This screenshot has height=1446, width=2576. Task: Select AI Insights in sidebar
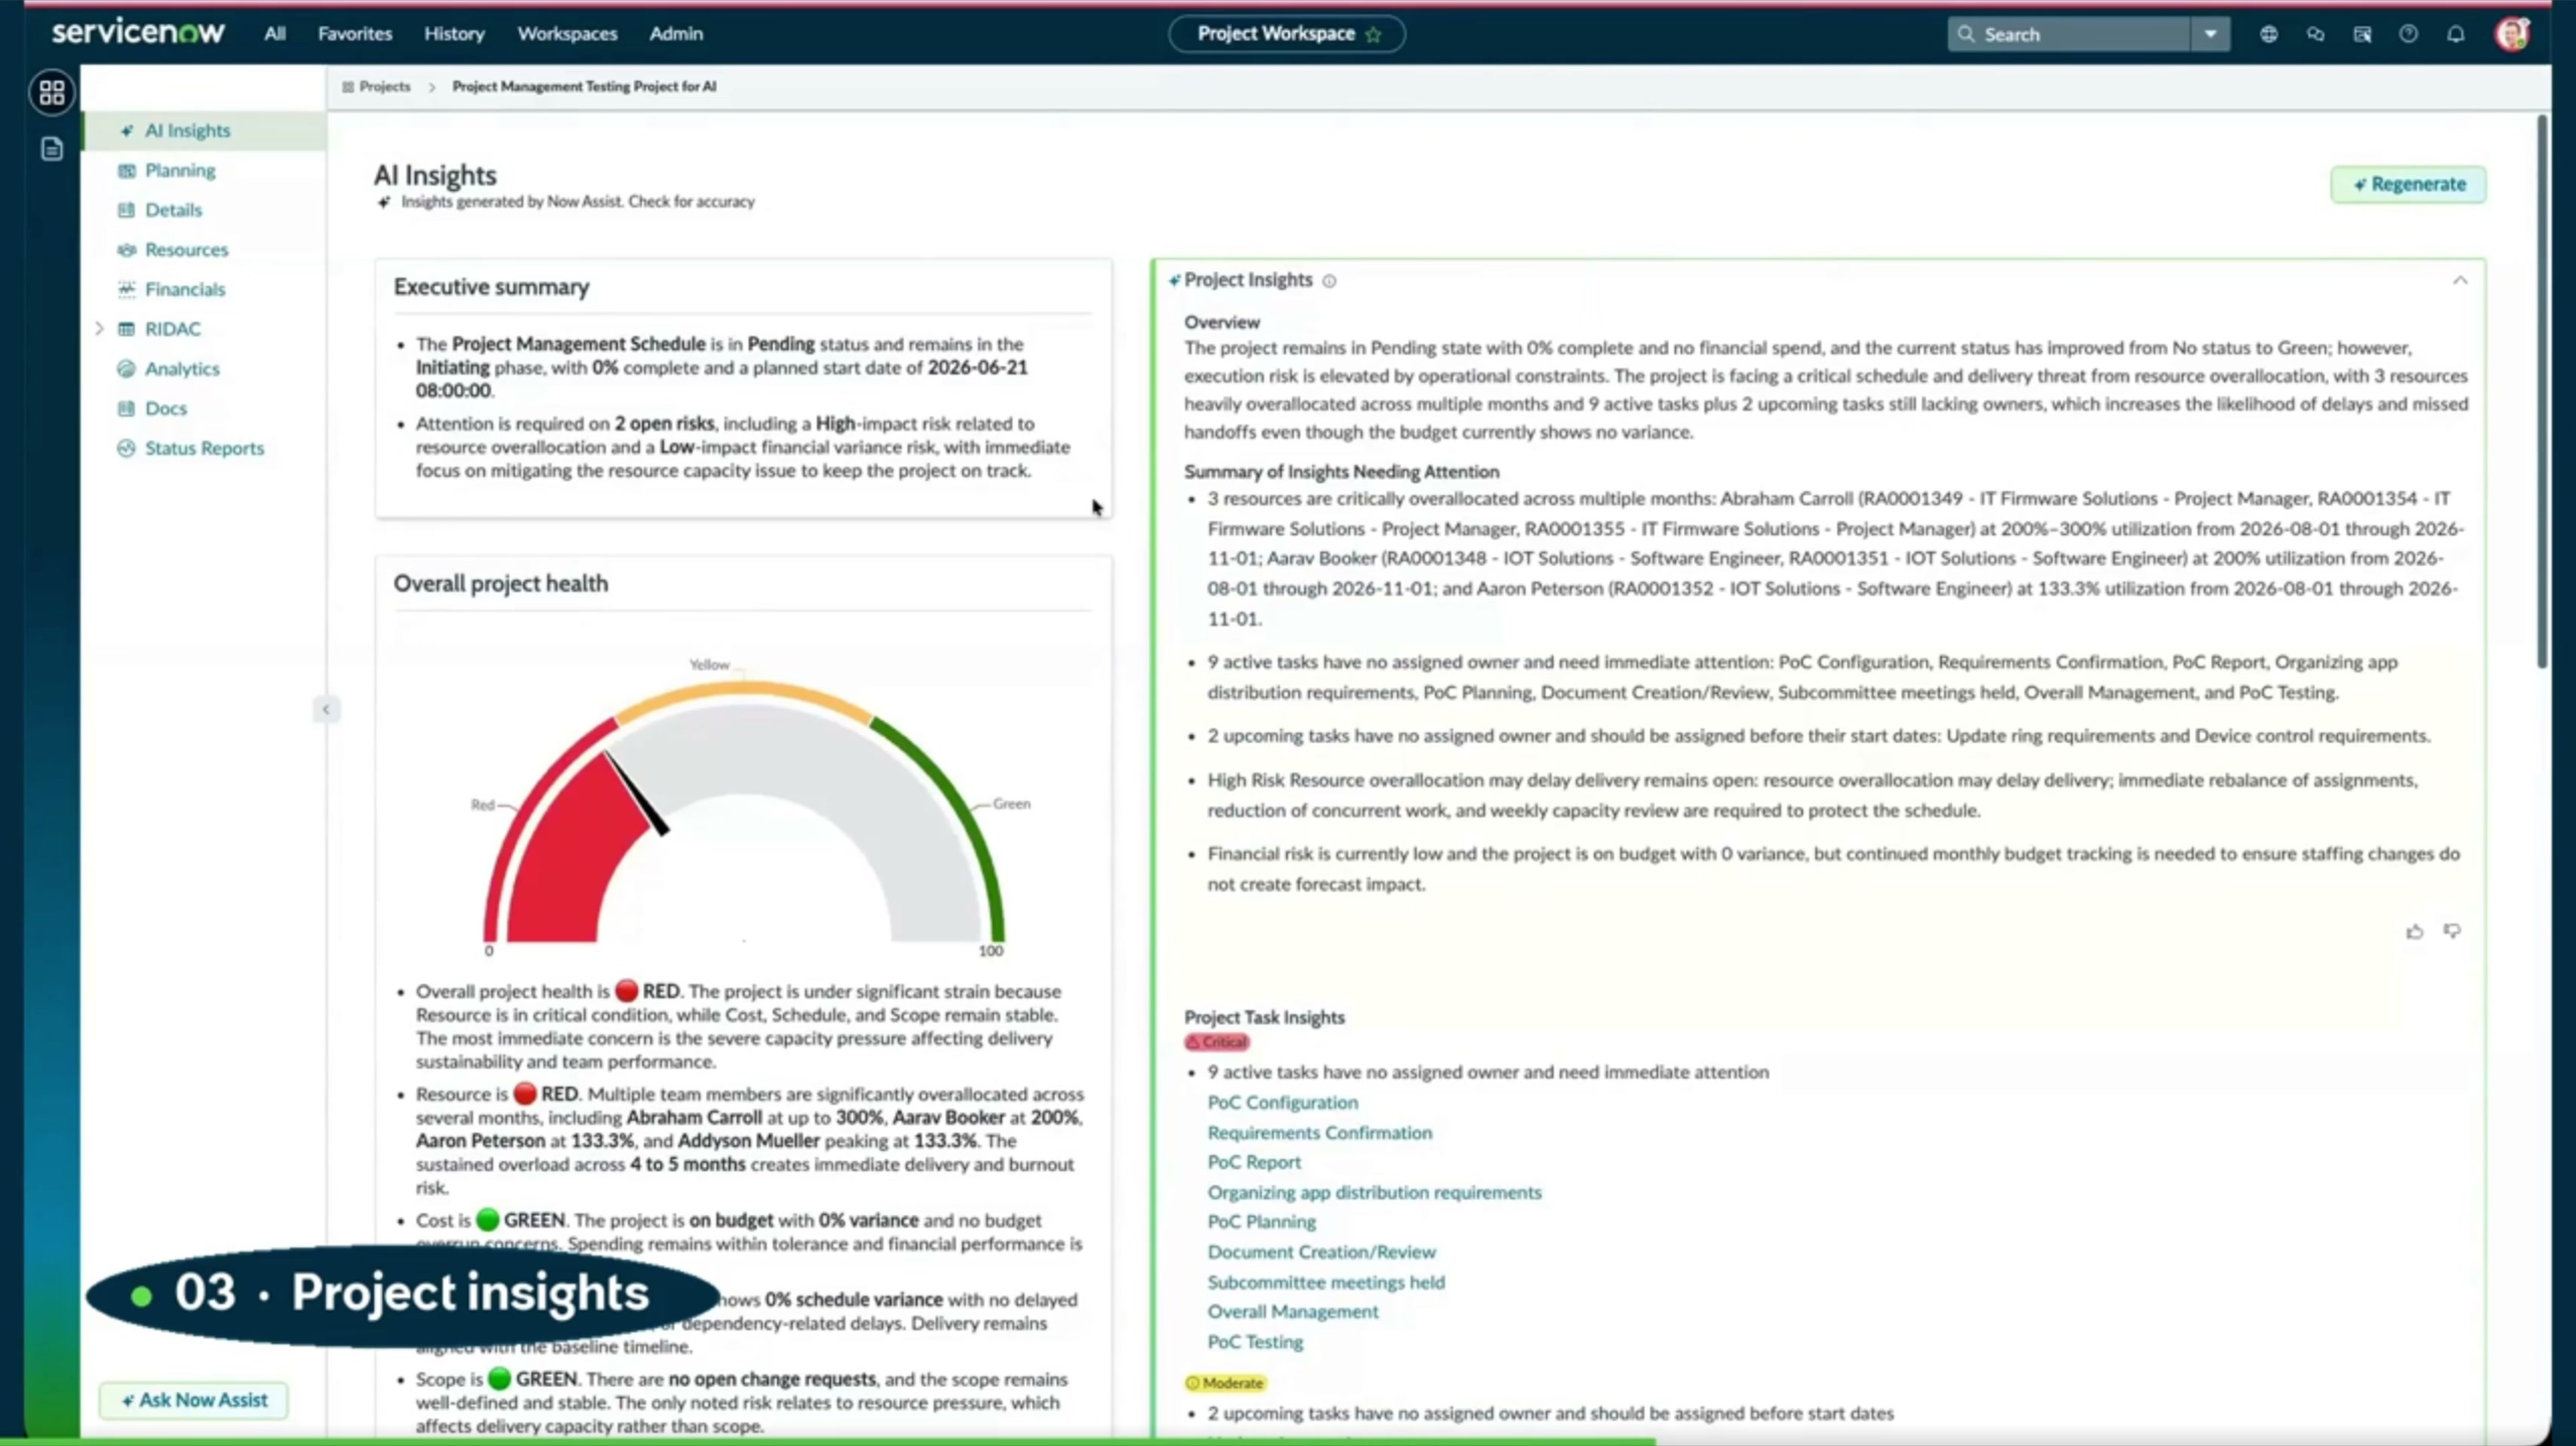204,131
